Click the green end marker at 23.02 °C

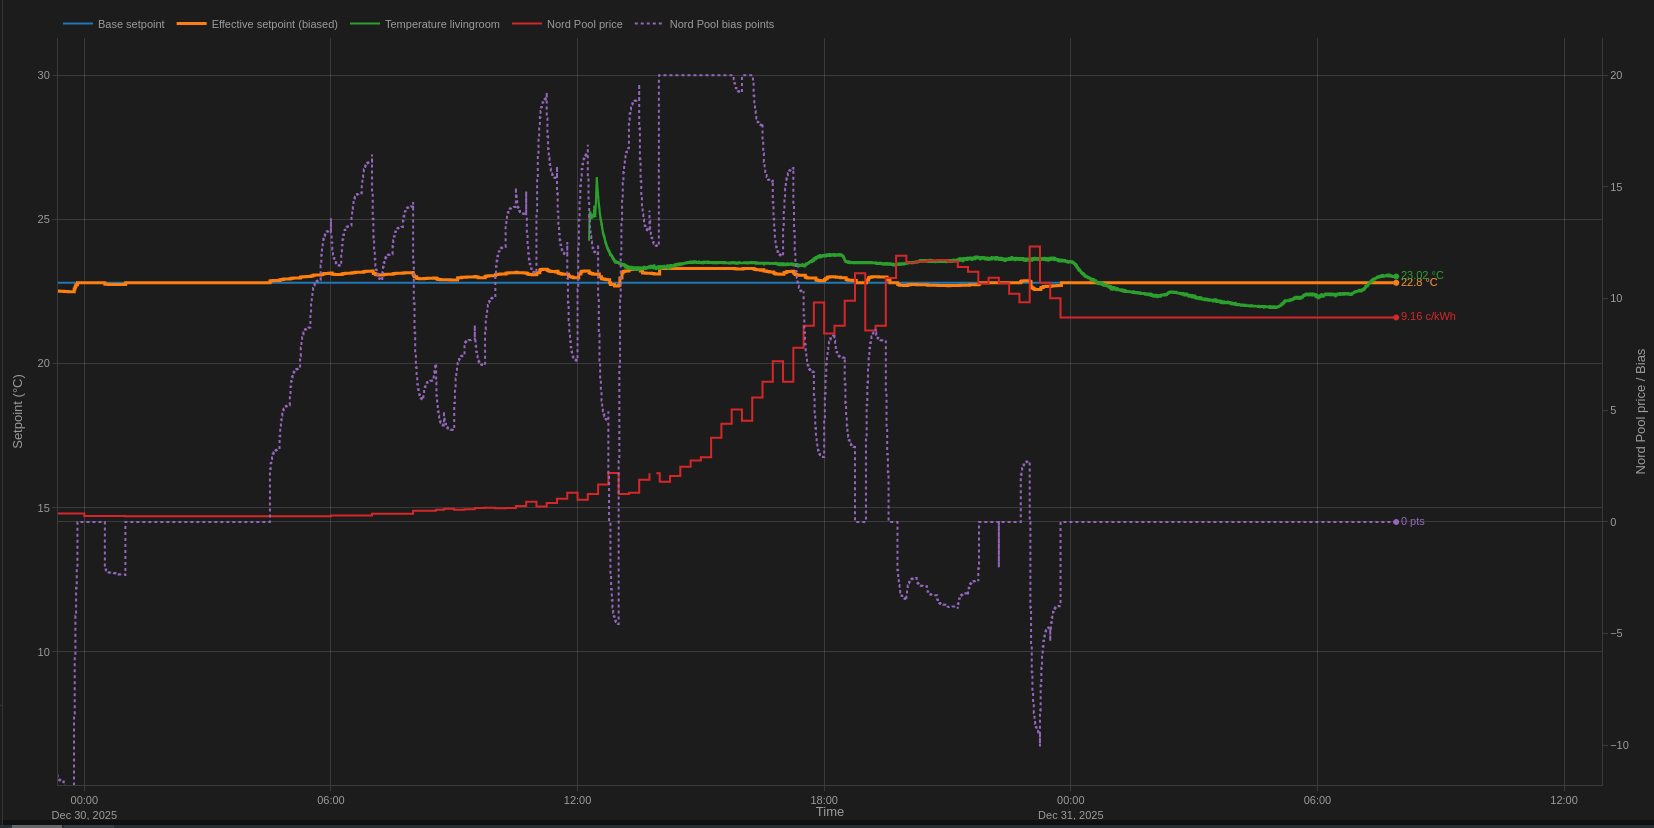[x=1396, y=276]
